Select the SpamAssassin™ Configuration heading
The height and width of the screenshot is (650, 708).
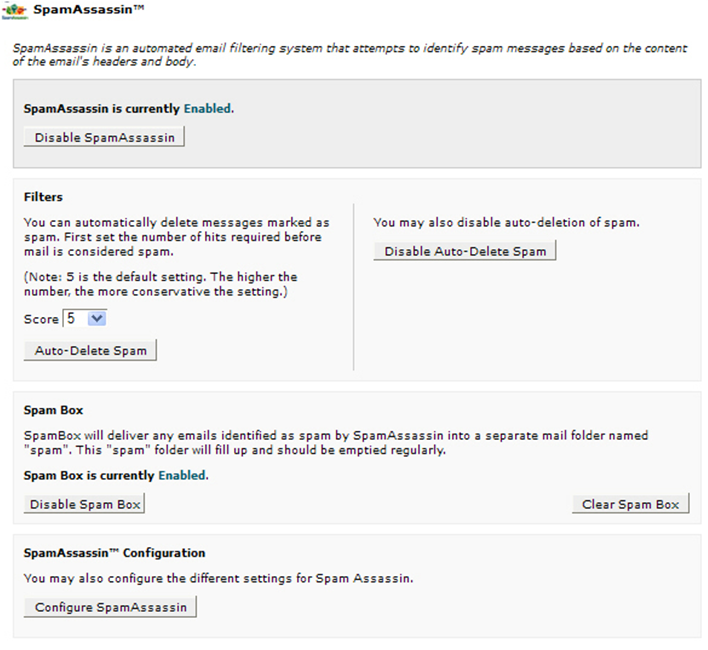coord(114,552)
